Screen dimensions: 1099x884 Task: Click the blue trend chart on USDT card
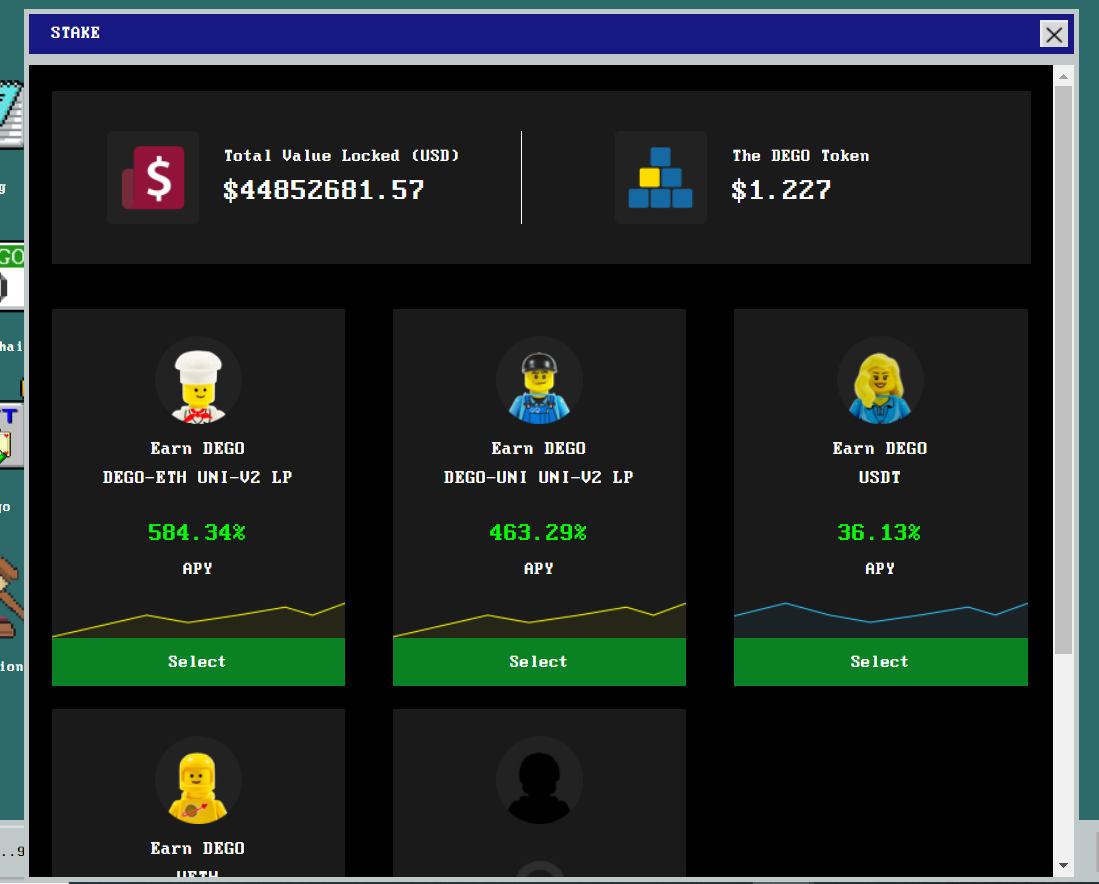pos(880,620)
